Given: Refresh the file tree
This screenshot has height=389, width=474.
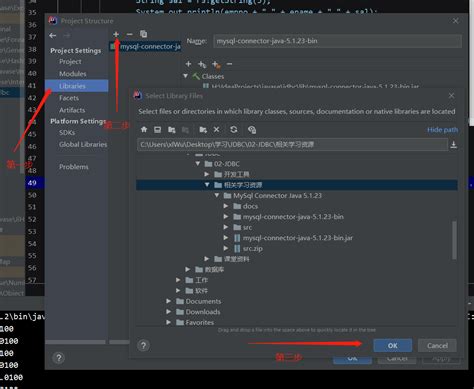Looking at the screenshot, I should [234, 130].
